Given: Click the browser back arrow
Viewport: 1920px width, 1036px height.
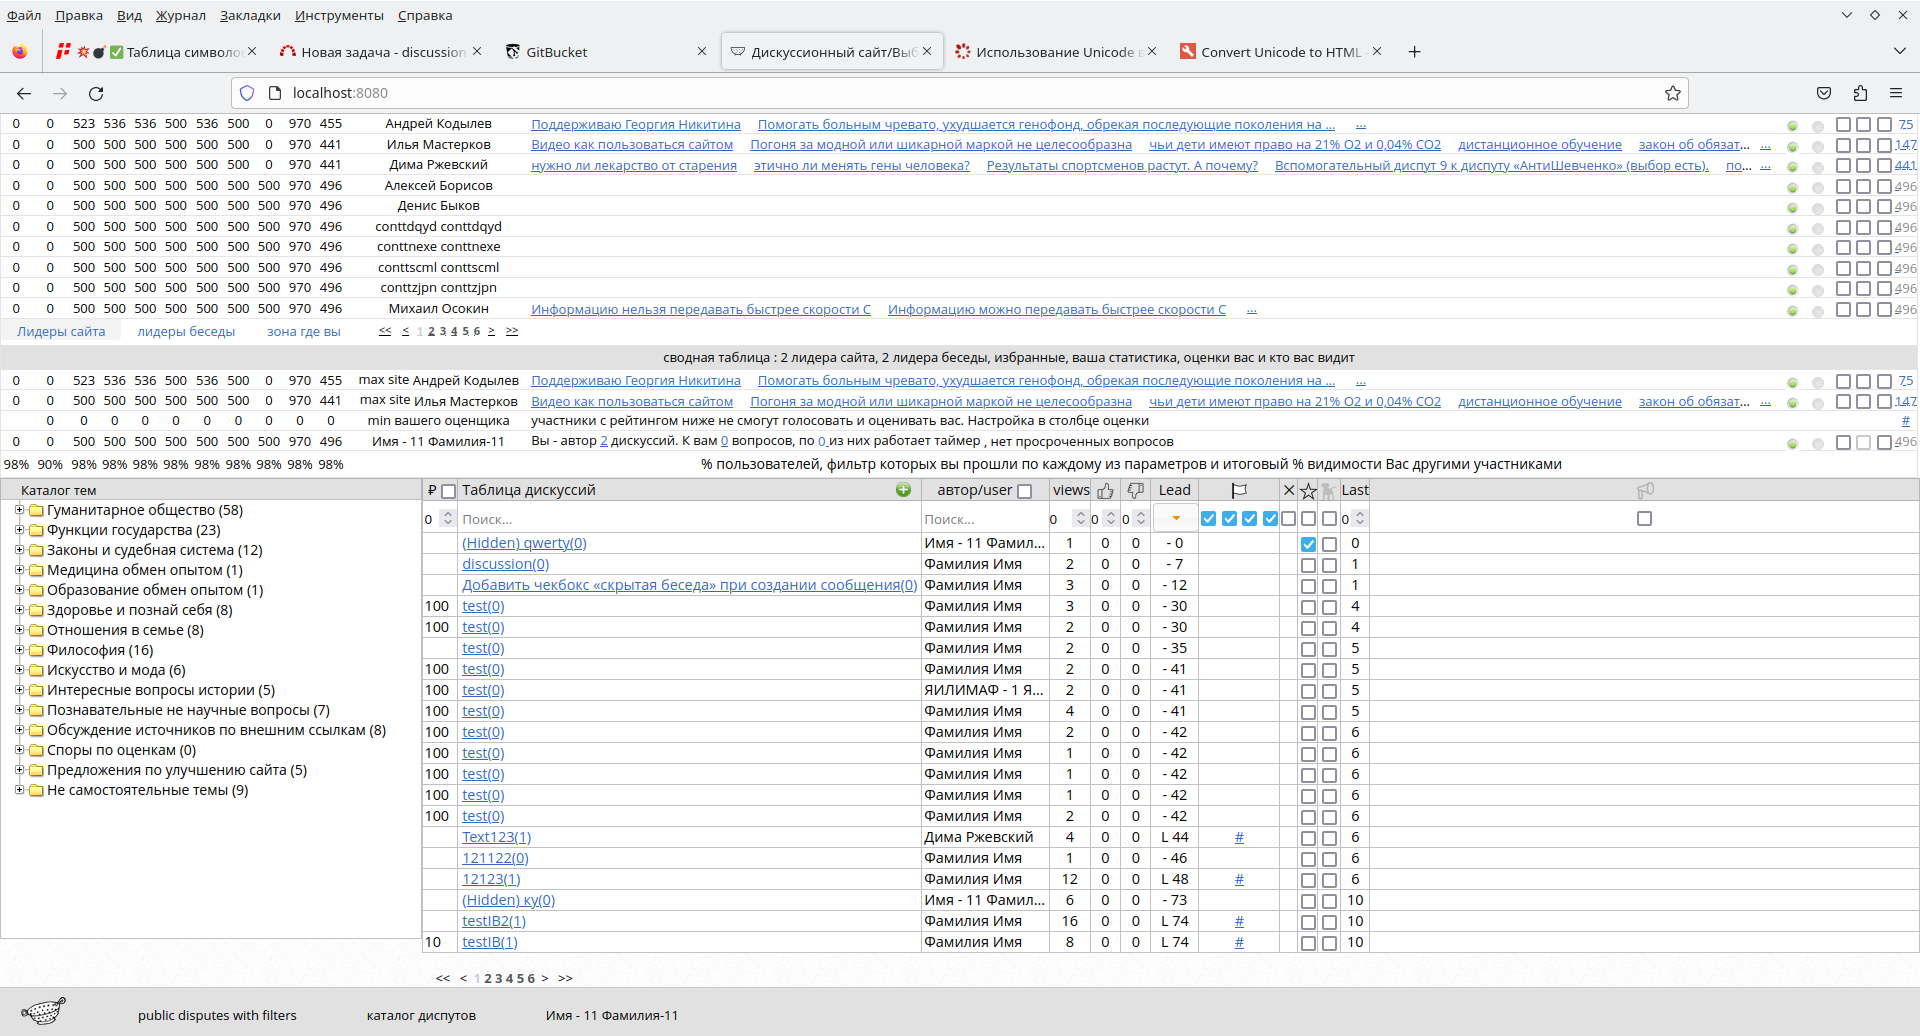Looking at the screenshot, I should click(24, 93).
